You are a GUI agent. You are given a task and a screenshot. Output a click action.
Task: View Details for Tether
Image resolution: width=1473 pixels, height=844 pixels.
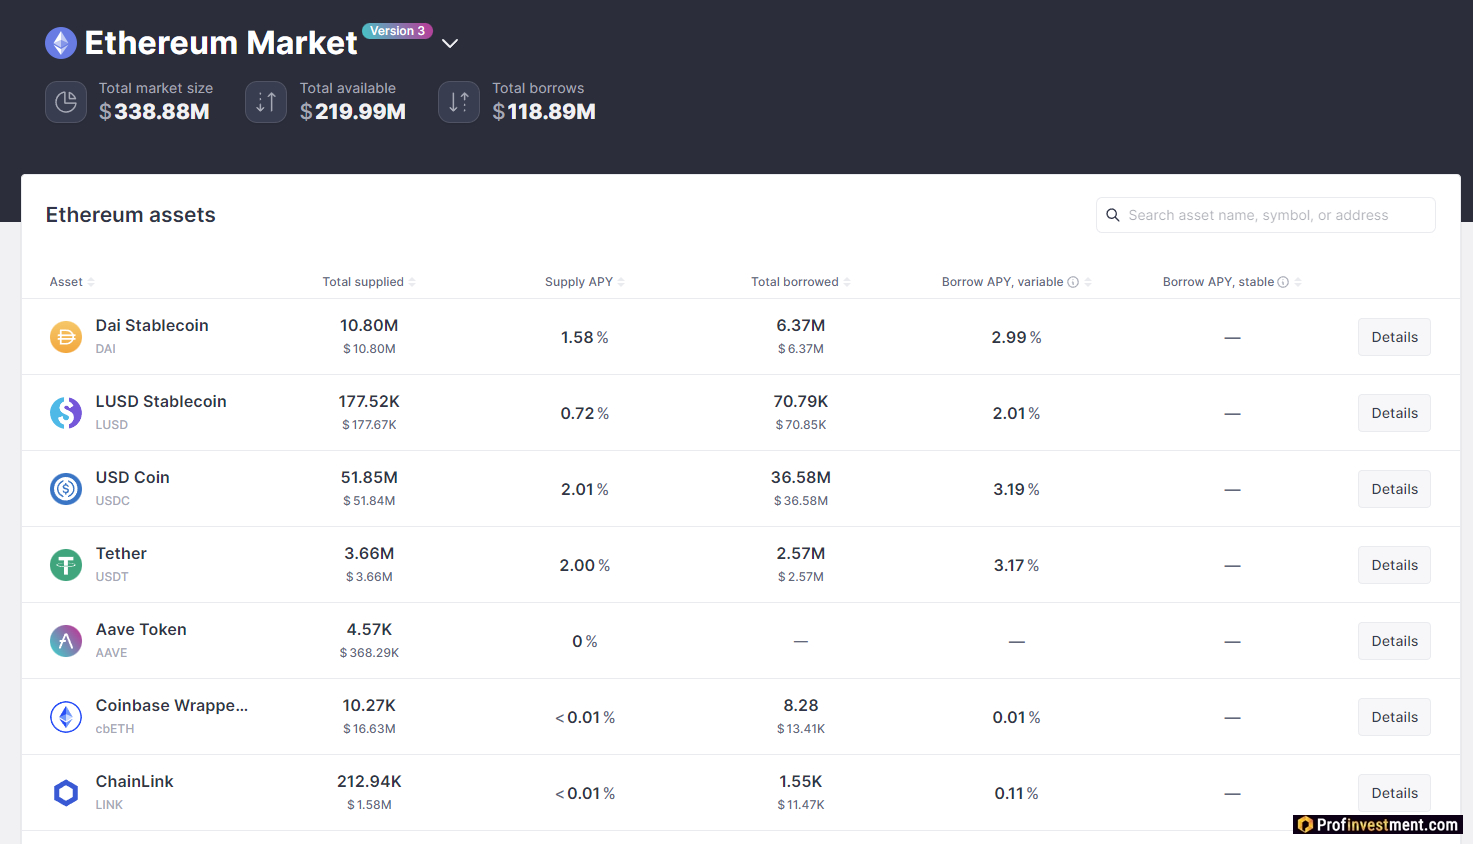[1394, 565]
